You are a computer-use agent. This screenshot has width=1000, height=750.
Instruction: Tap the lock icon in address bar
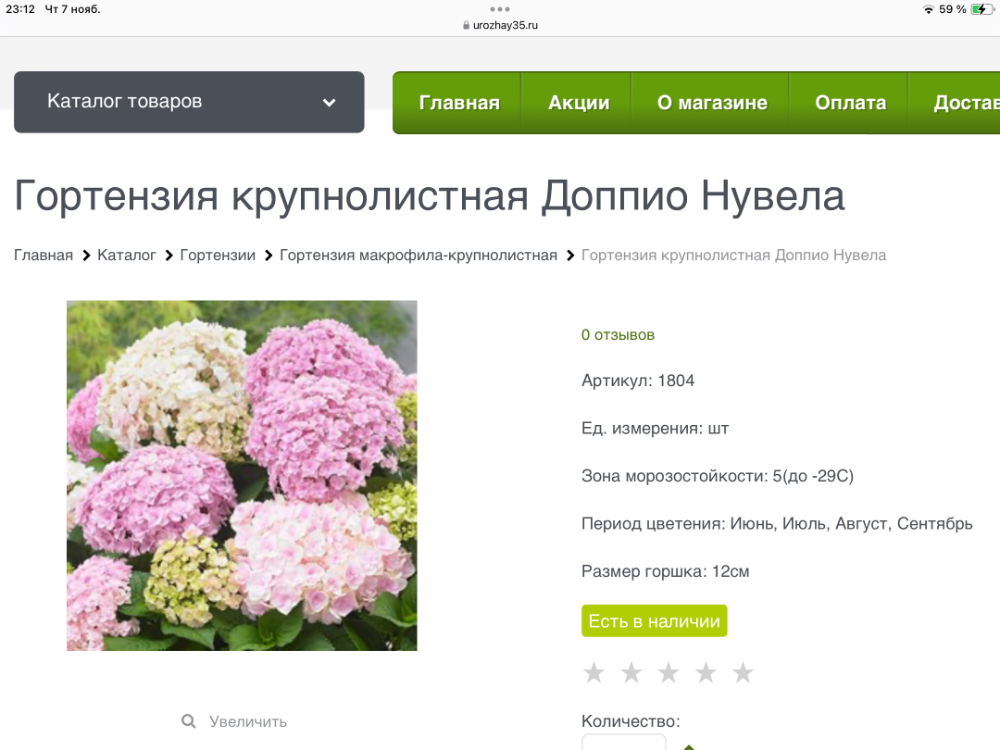tap(466, 26)
